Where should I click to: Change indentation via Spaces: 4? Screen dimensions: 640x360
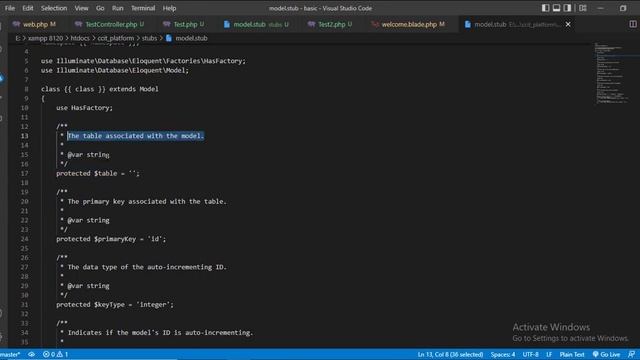point(503,354)
